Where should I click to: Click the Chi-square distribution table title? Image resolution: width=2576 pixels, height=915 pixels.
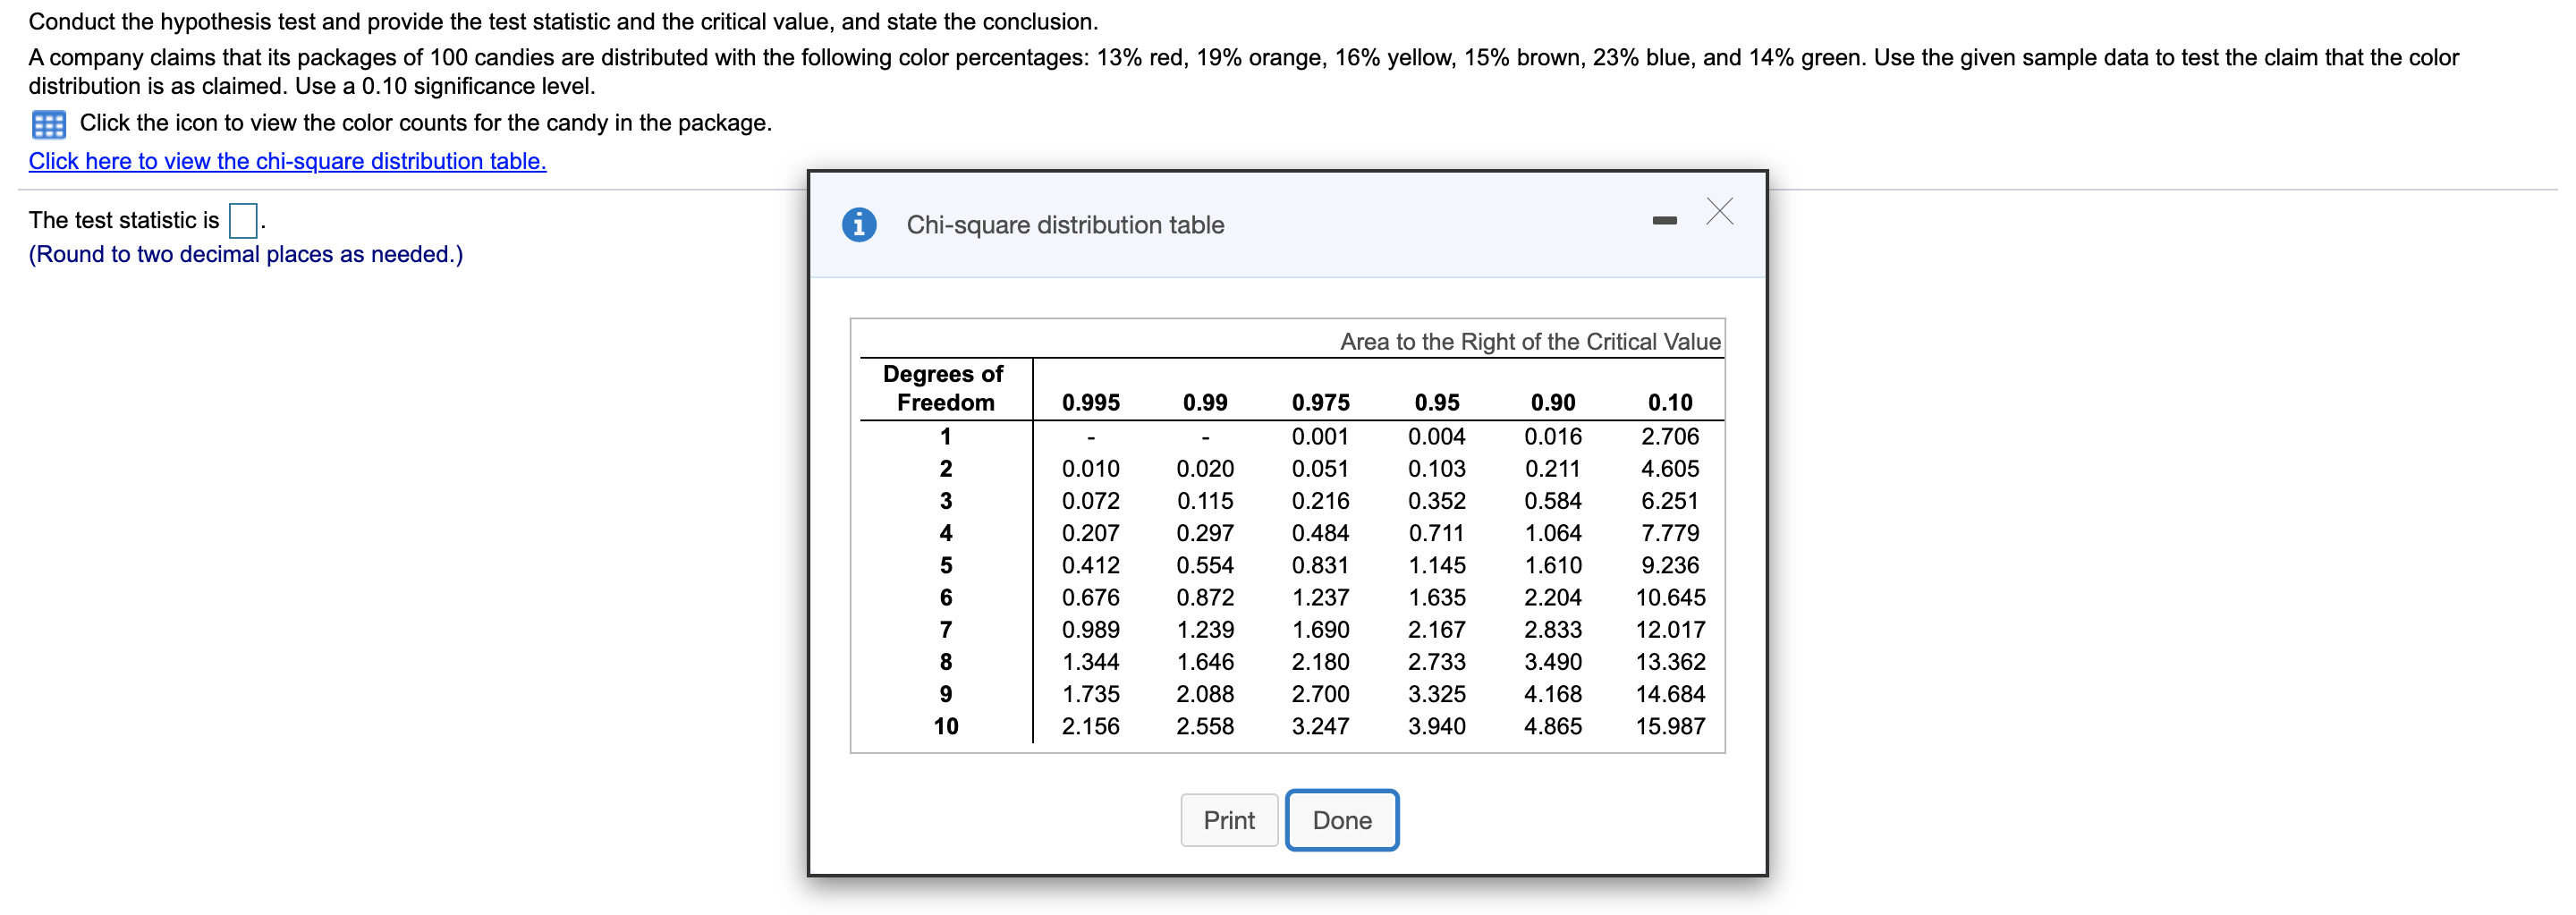(x=1065, y=224)
